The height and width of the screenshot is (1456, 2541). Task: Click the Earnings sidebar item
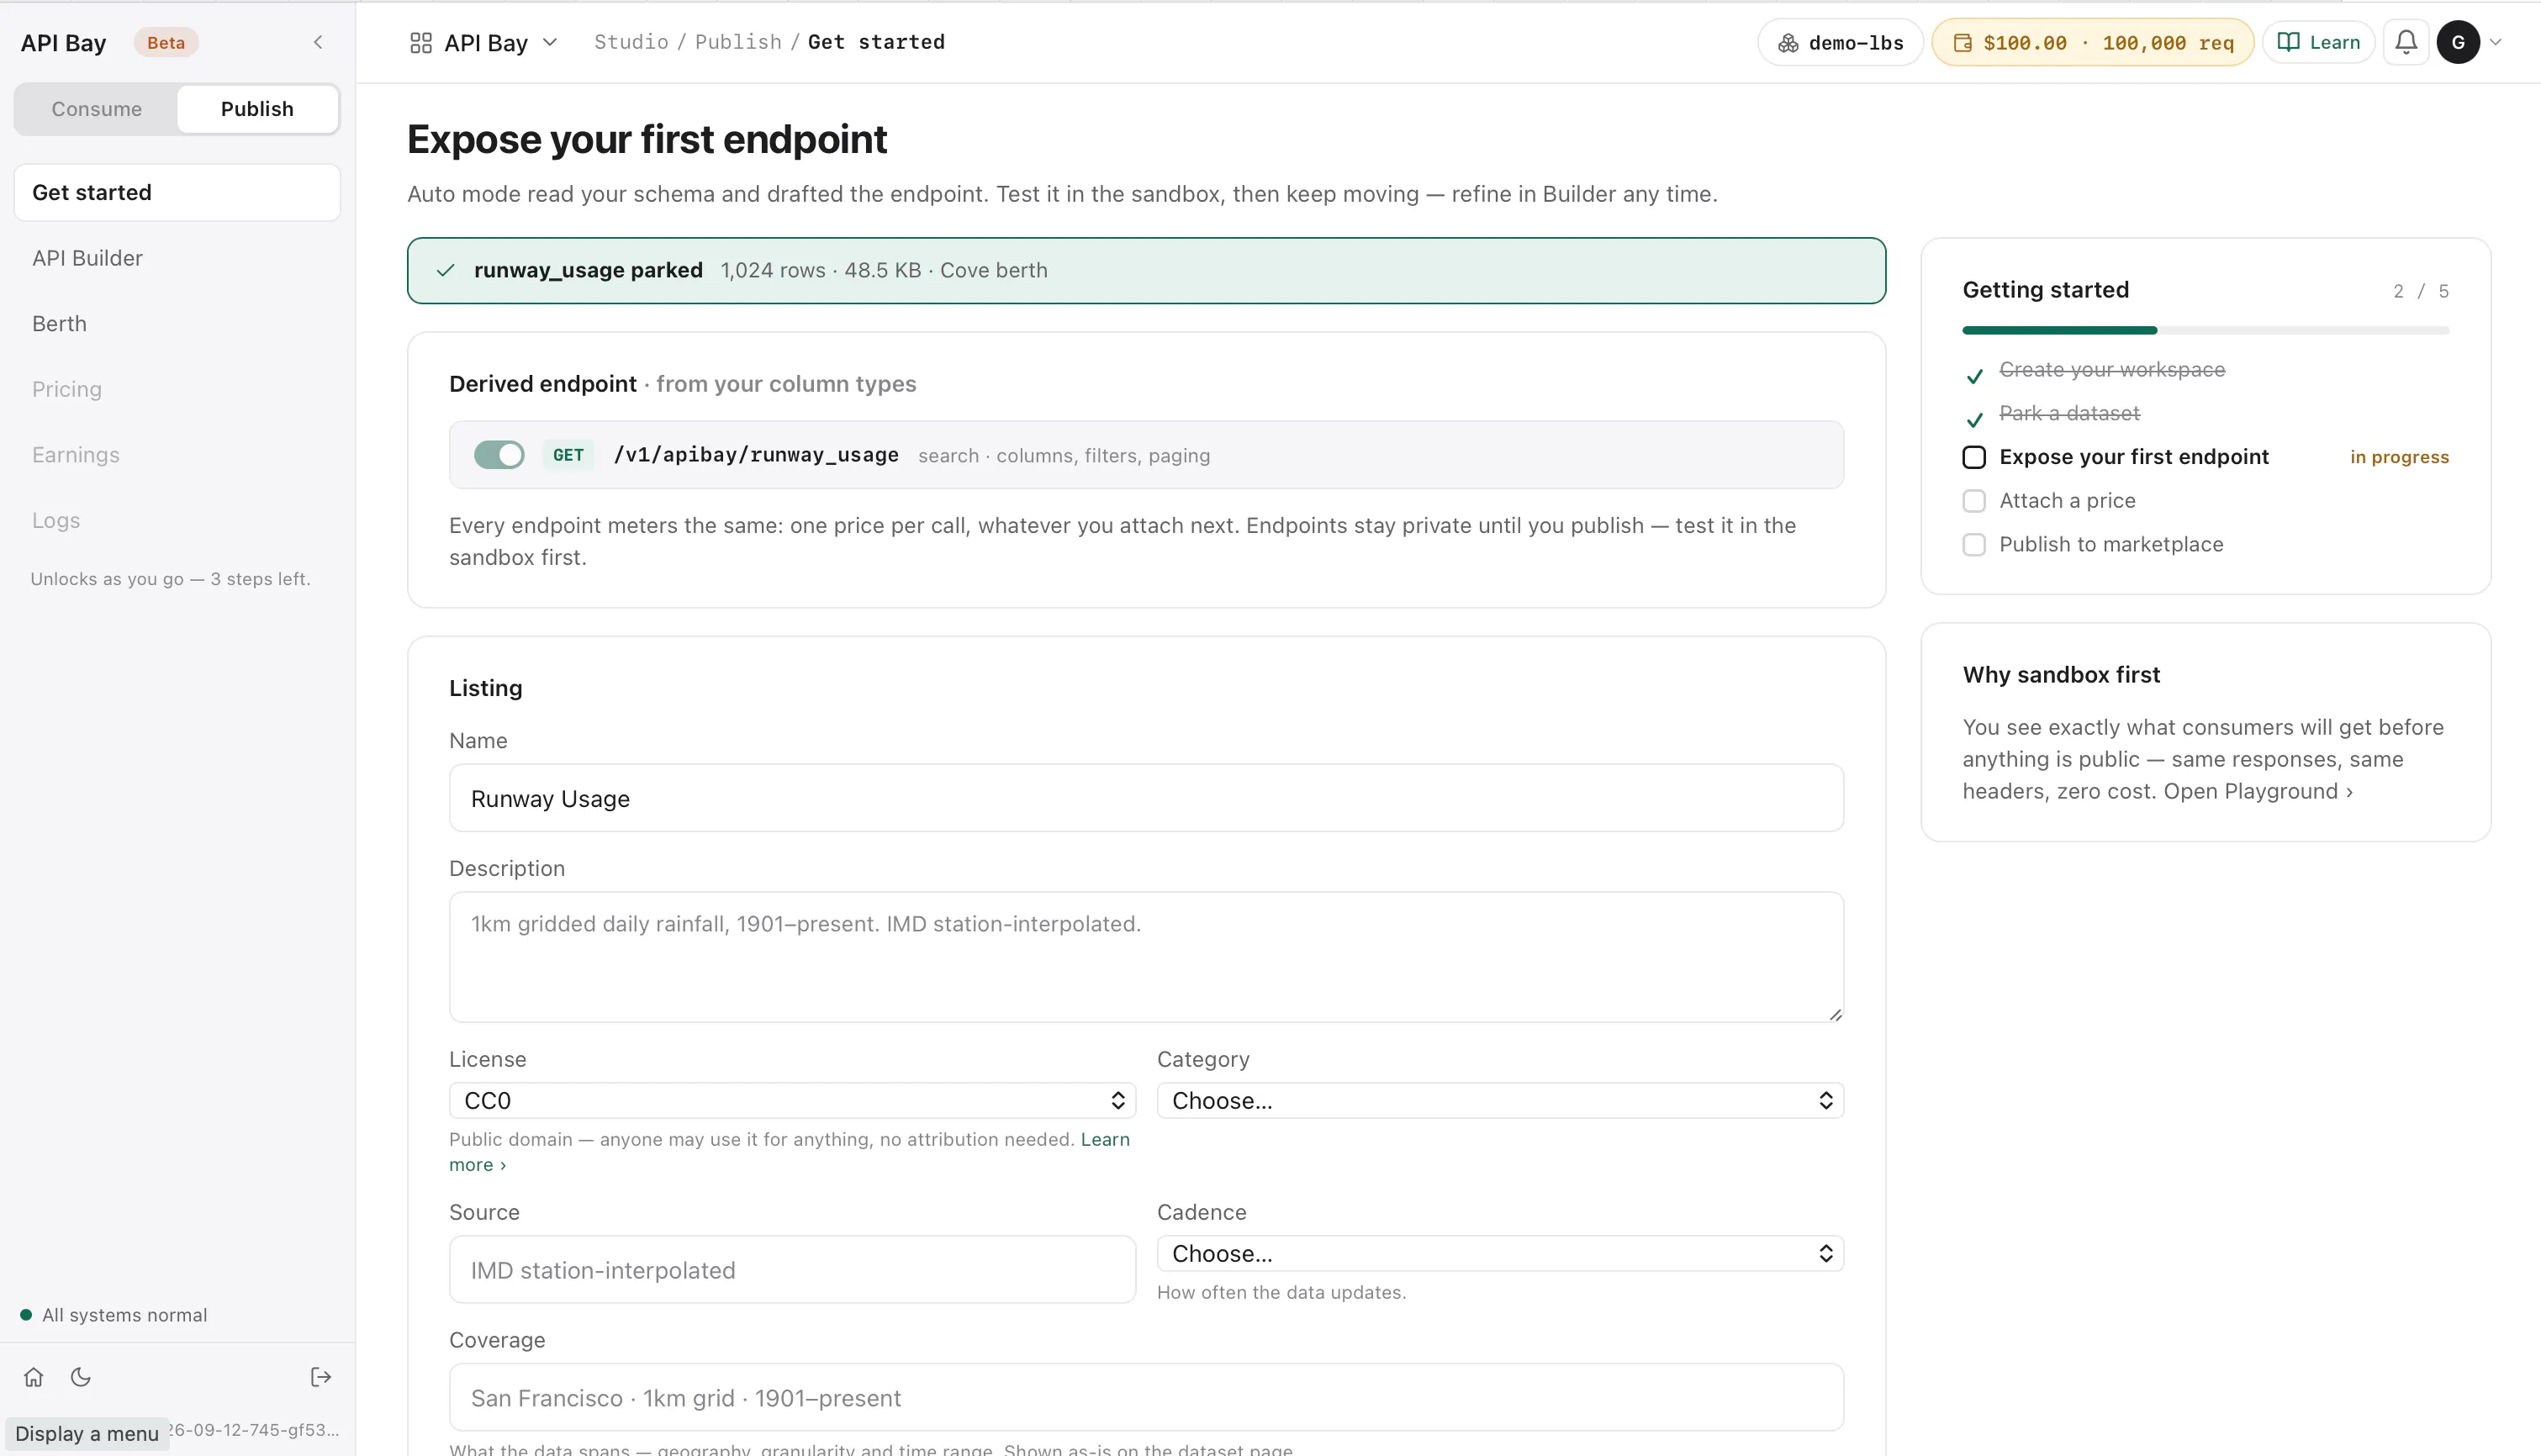[177, 455]
